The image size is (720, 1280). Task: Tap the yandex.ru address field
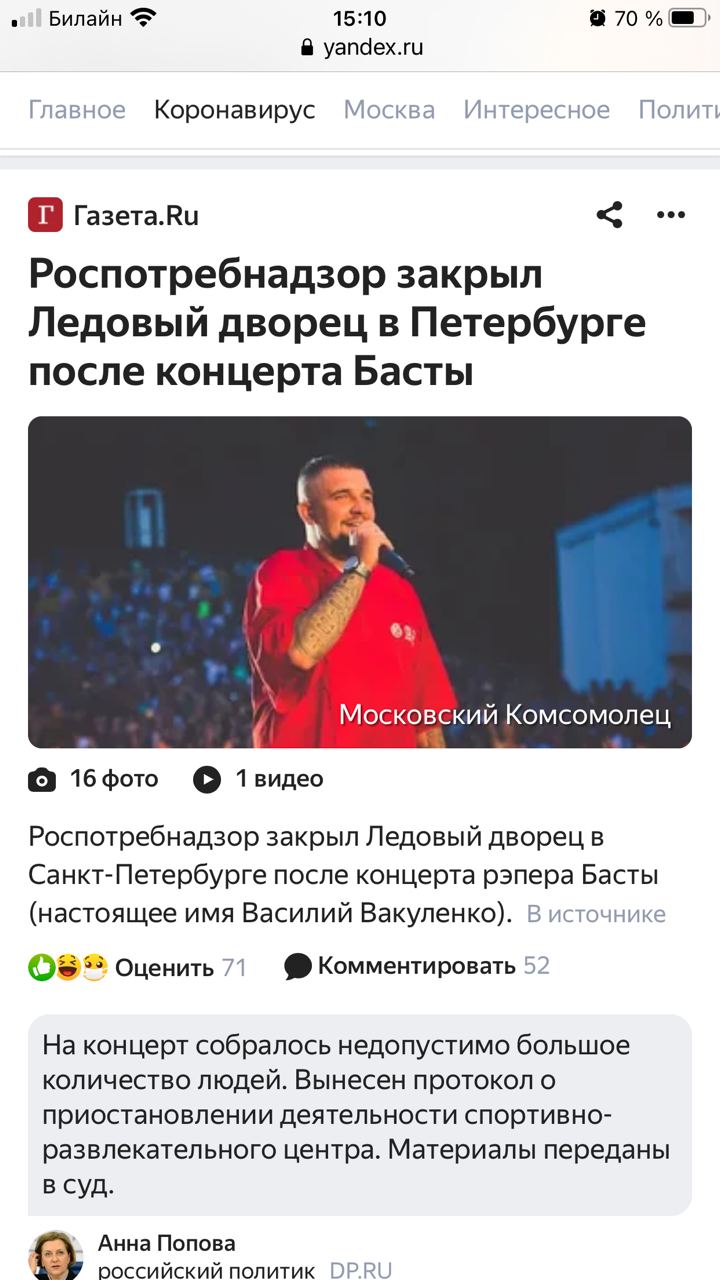coord(361,48)
